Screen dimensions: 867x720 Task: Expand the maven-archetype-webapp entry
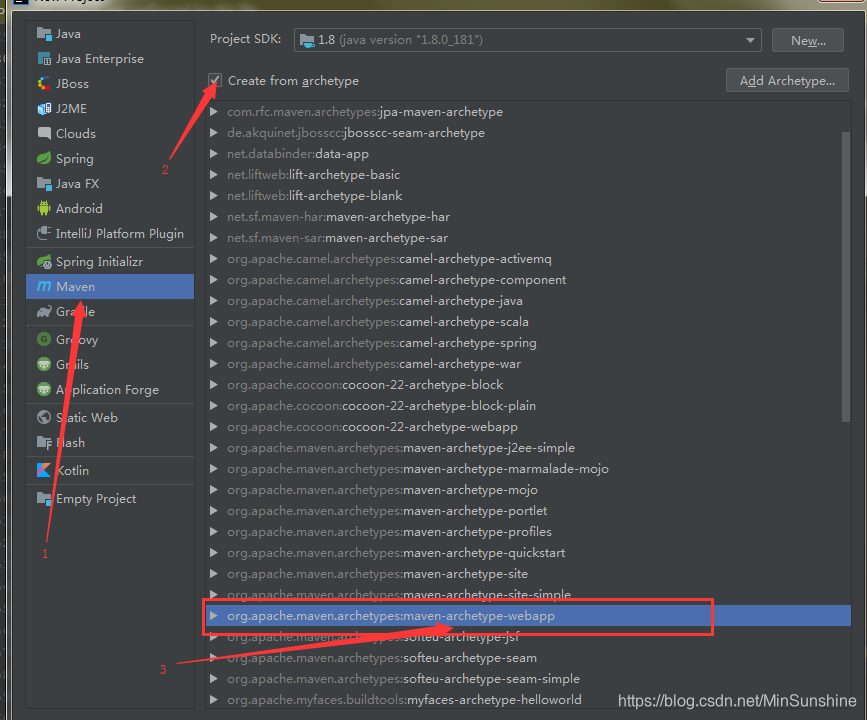[x=213, y=615]
